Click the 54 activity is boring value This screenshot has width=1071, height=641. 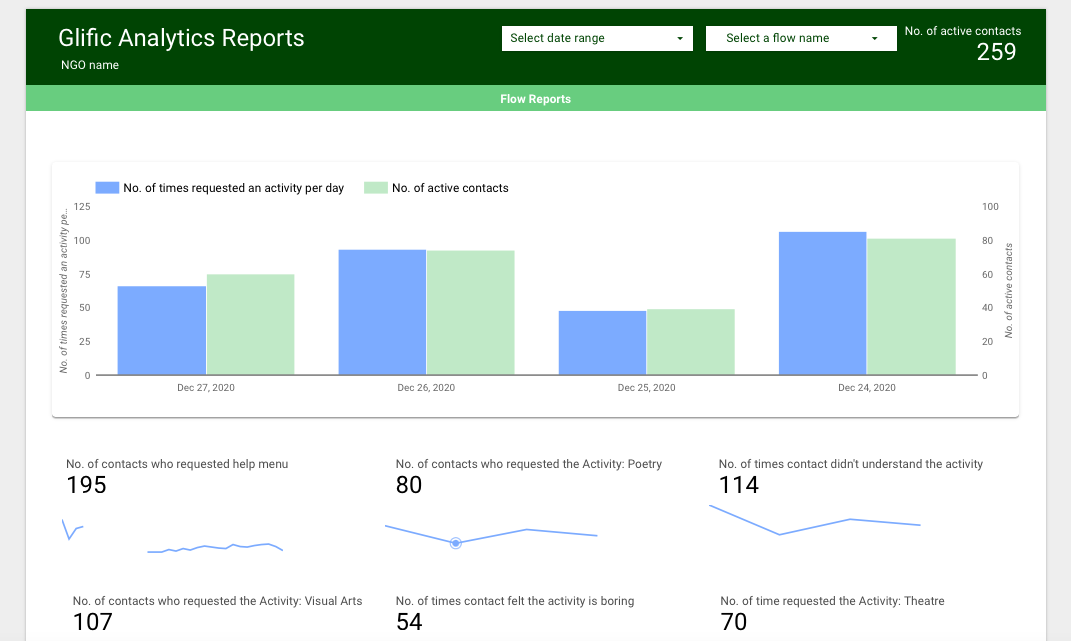point(408,623)
